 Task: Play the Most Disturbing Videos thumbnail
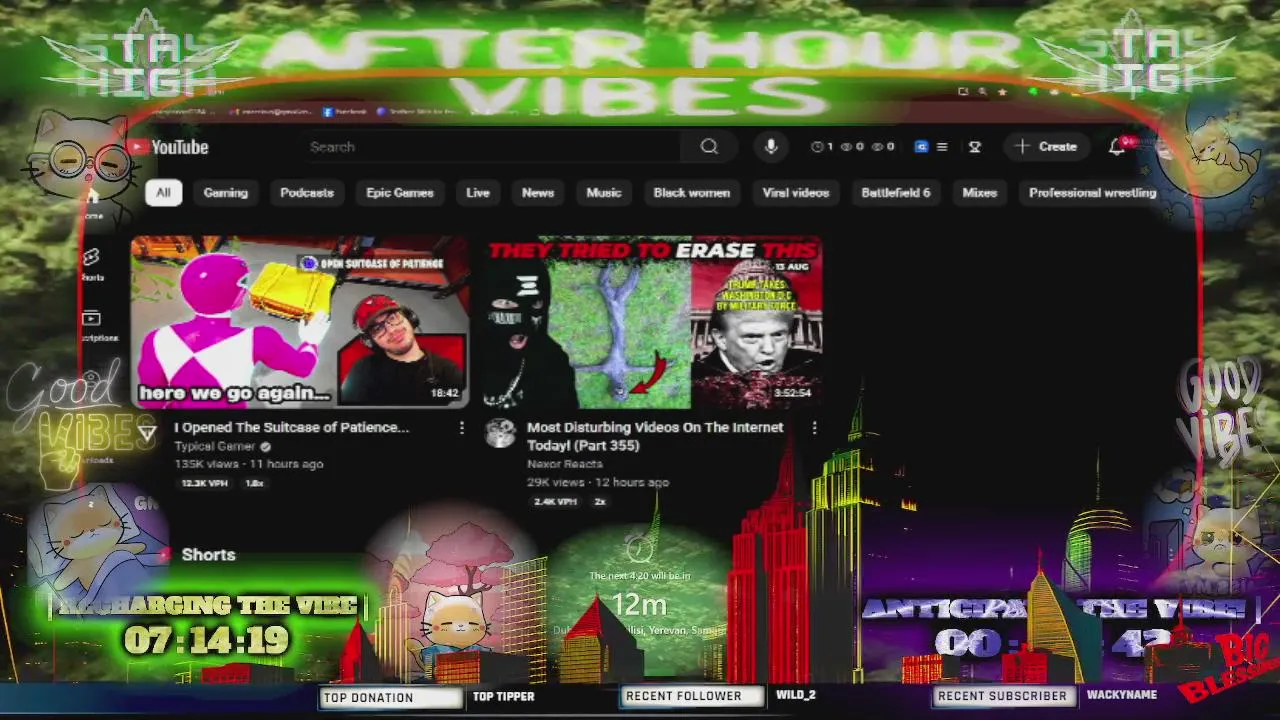pyautogui.click(x=653, y=322)
